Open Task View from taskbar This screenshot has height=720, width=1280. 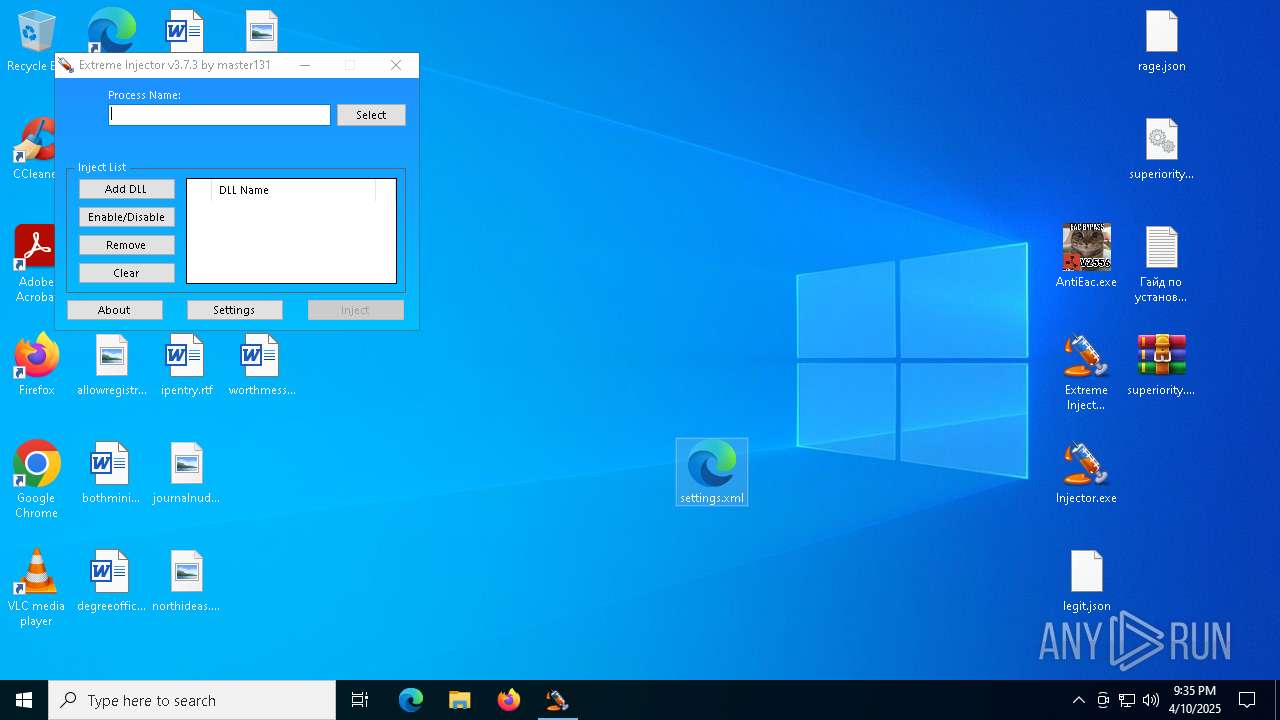tap(360, 700)
